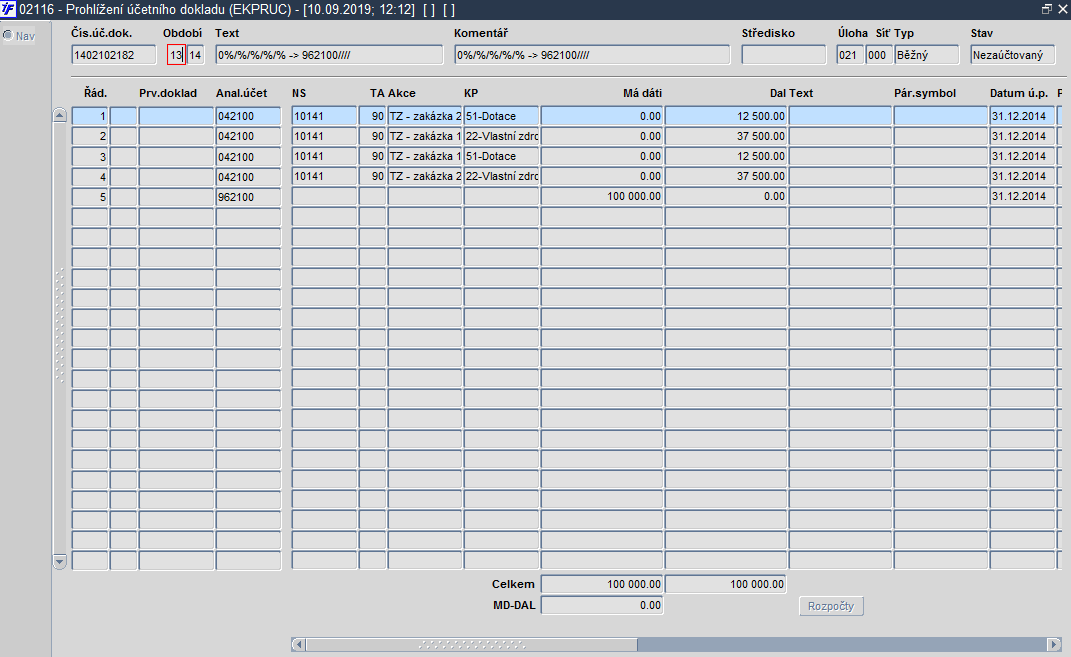Select row number 5 cell
This screenshot has height=657, width=1071.
tap(90, 197)
